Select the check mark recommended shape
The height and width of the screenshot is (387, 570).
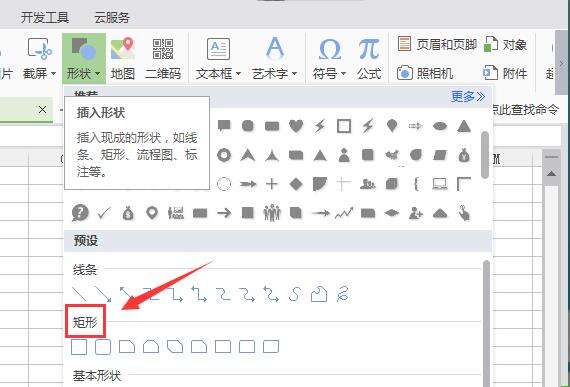[104, 213]
